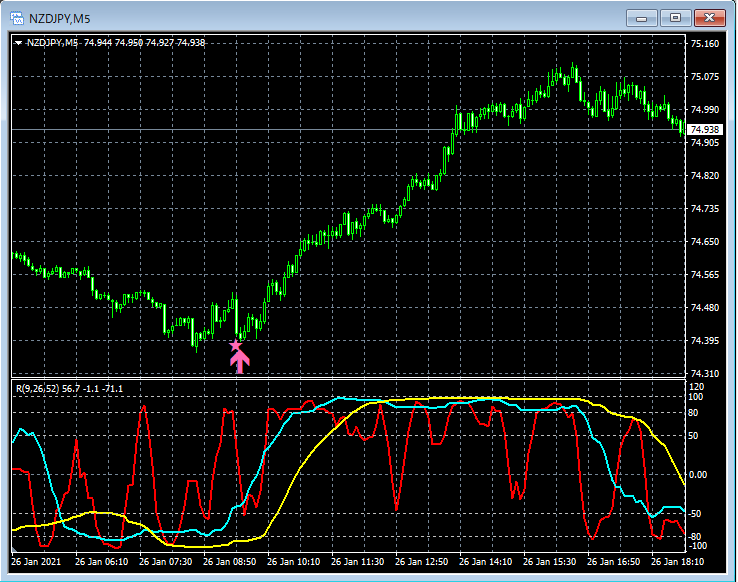Image resolution: width=738 pixels, height=582 pixels.
Task: Click the NZDJPY,M5 window title text
Action: tap(59, 19)
